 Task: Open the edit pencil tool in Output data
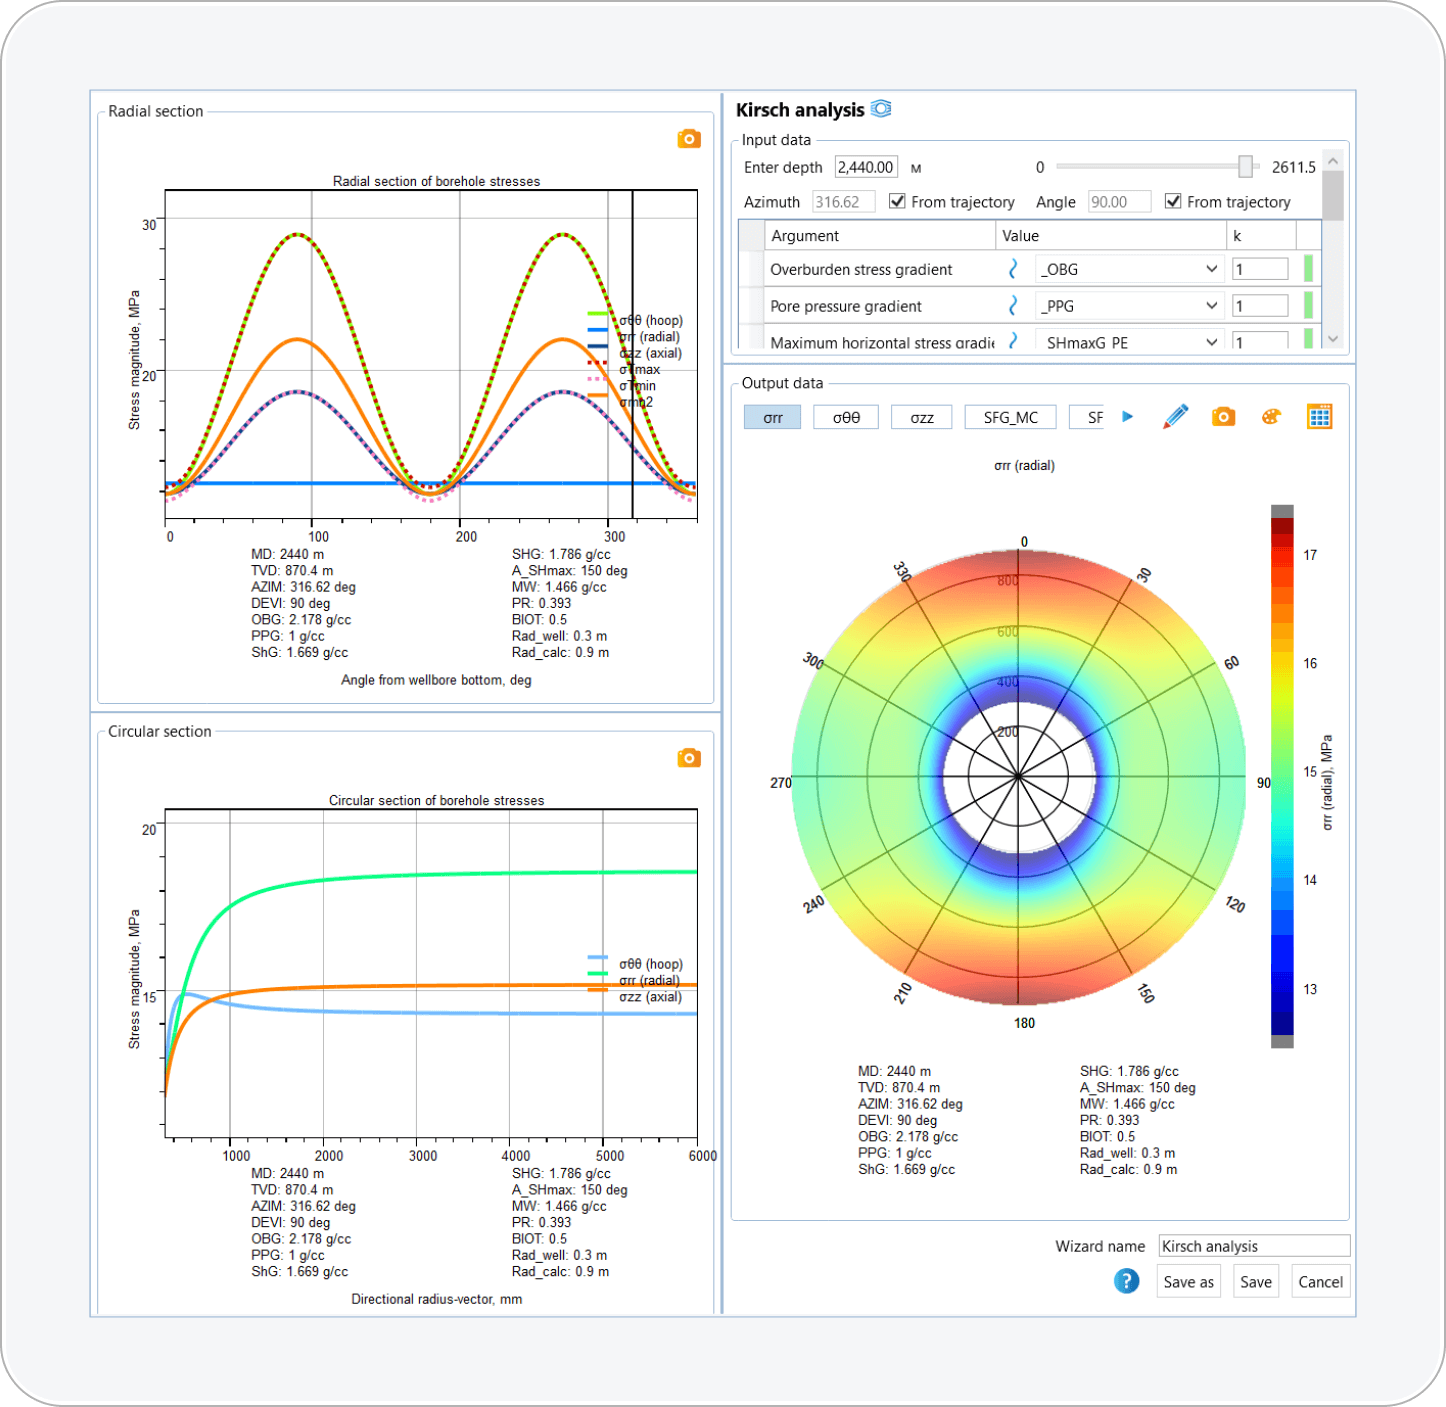pyautogui.click(x=1176, y=416)
